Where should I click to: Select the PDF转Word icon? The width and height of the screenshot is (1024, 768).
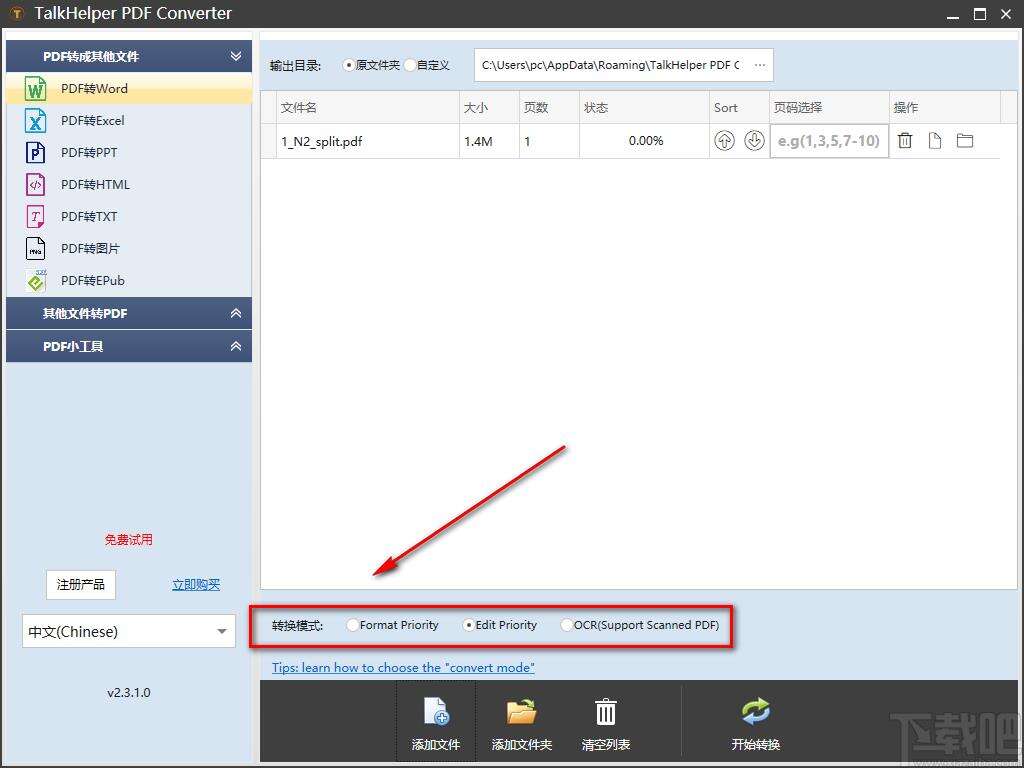click(35, 89)
